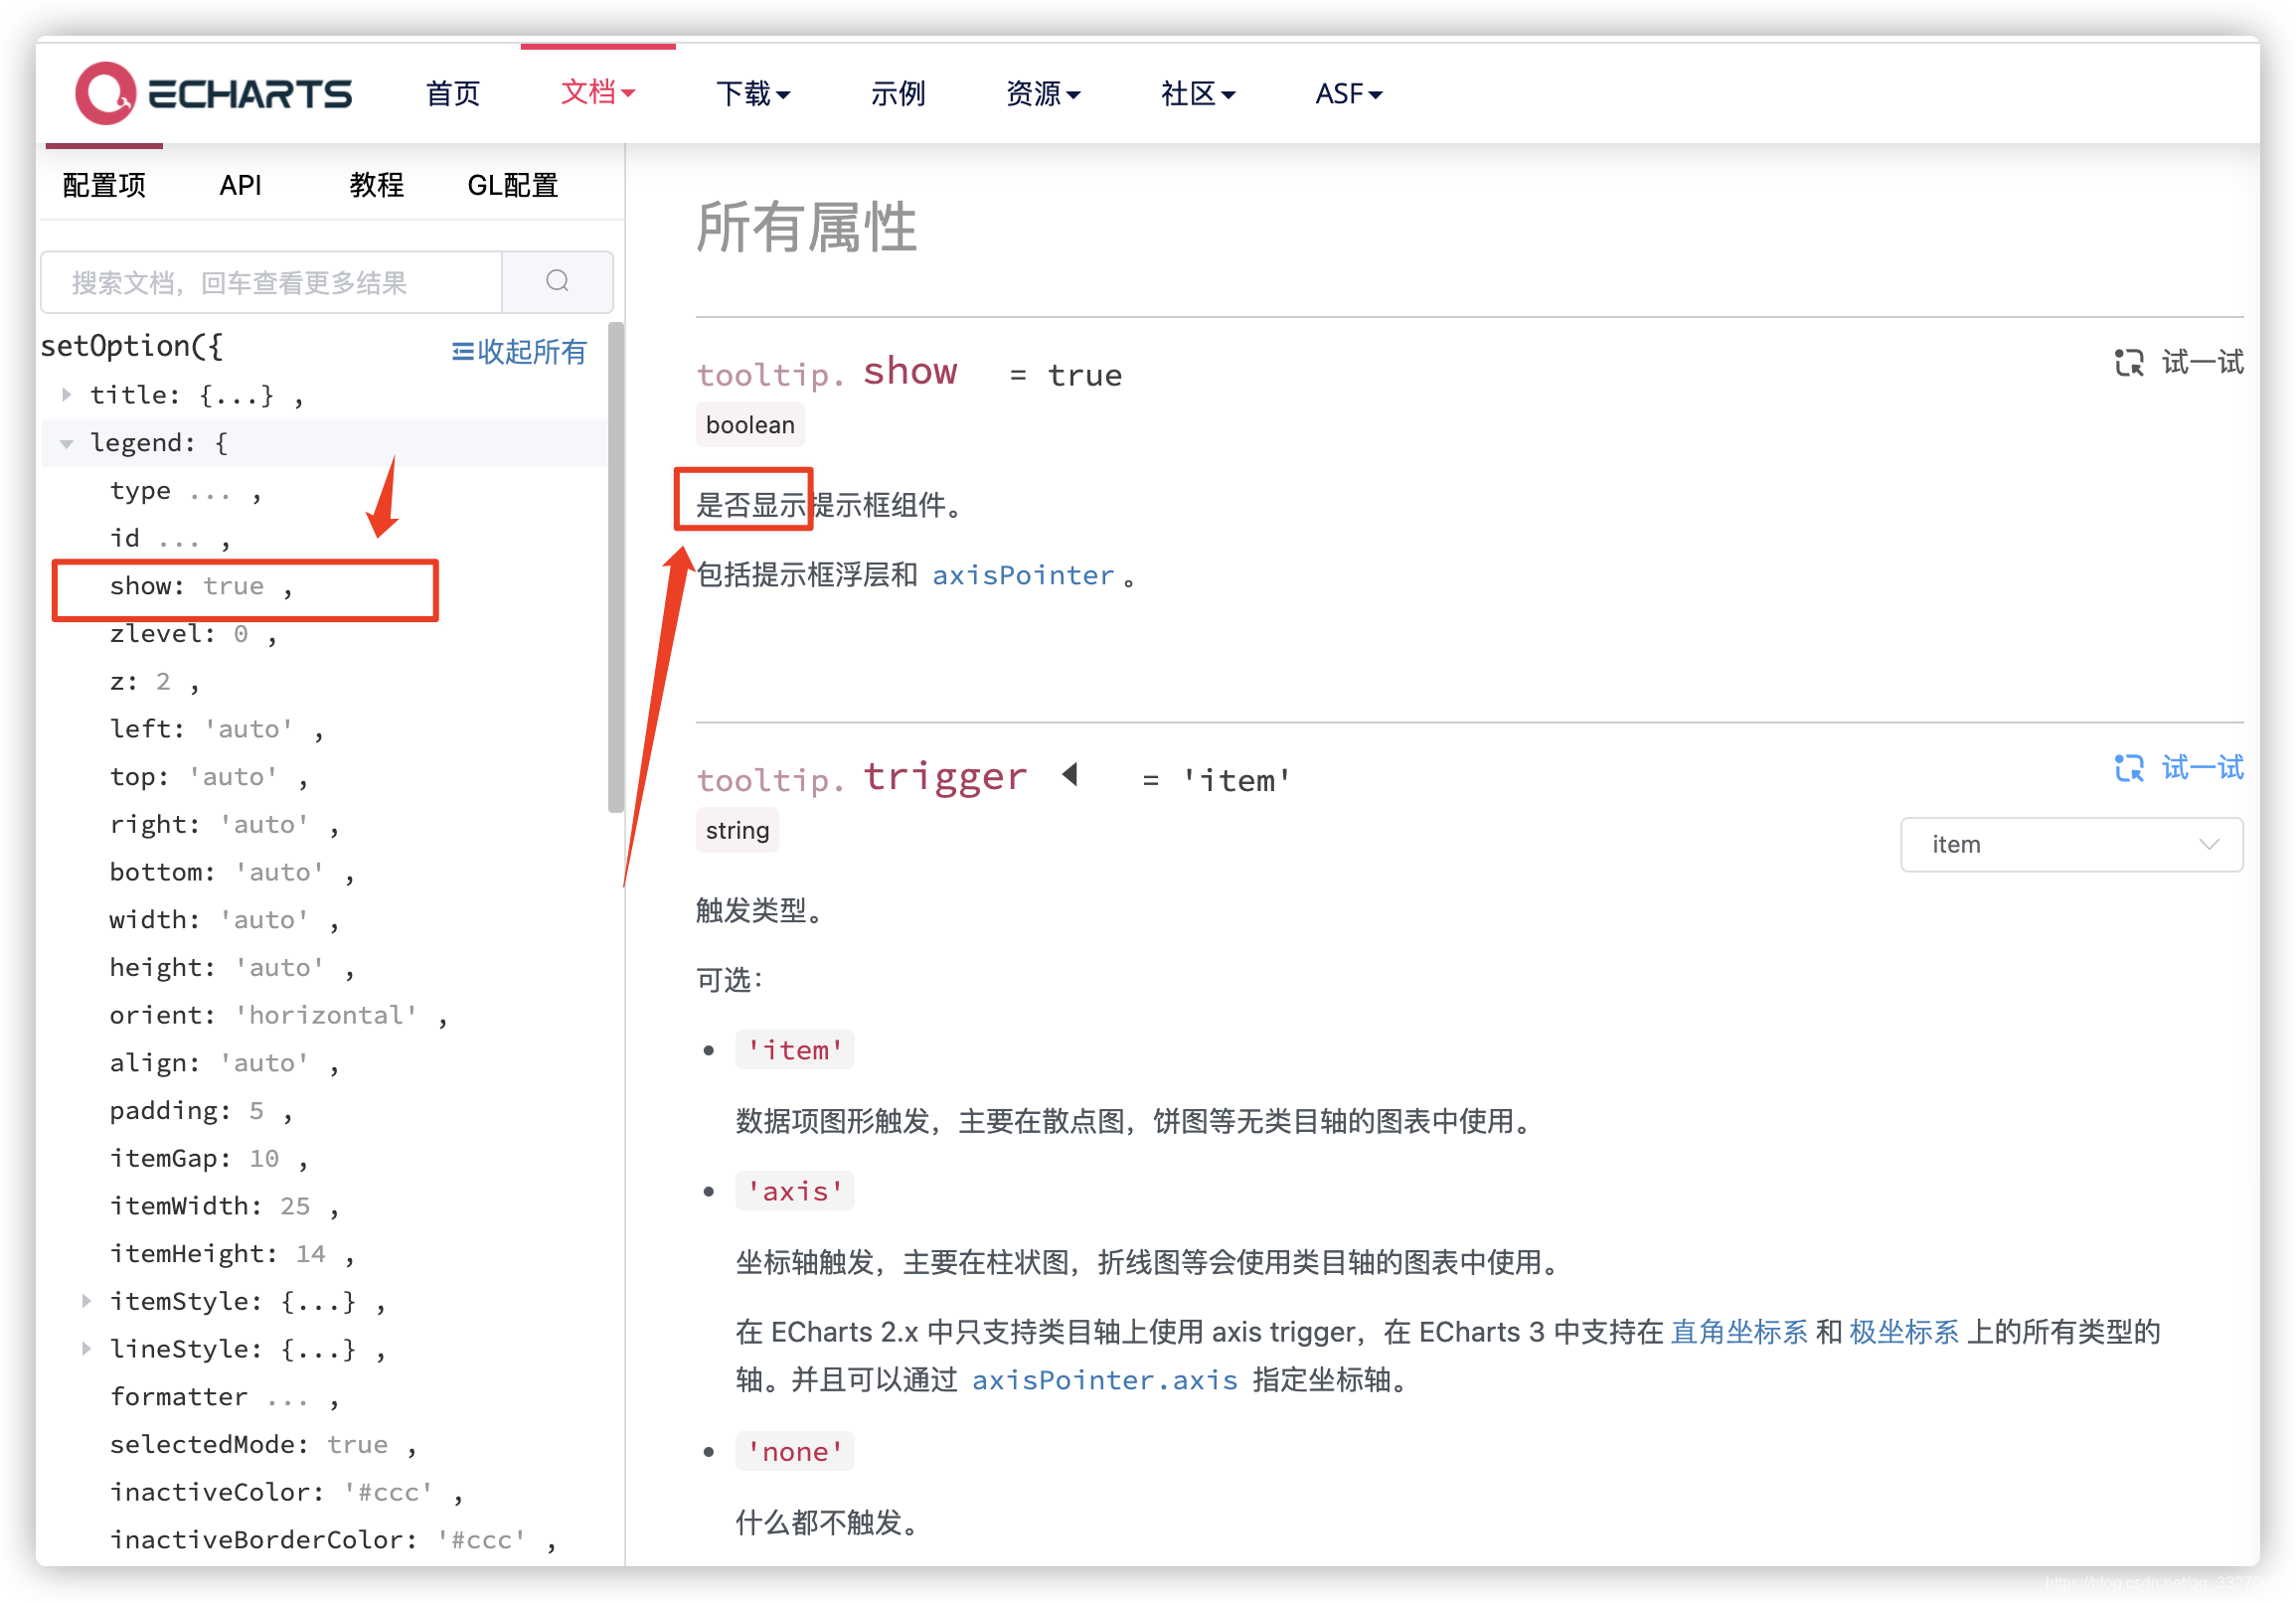
Task: Select the align: 'auto' option
Action: [224, 1063]
